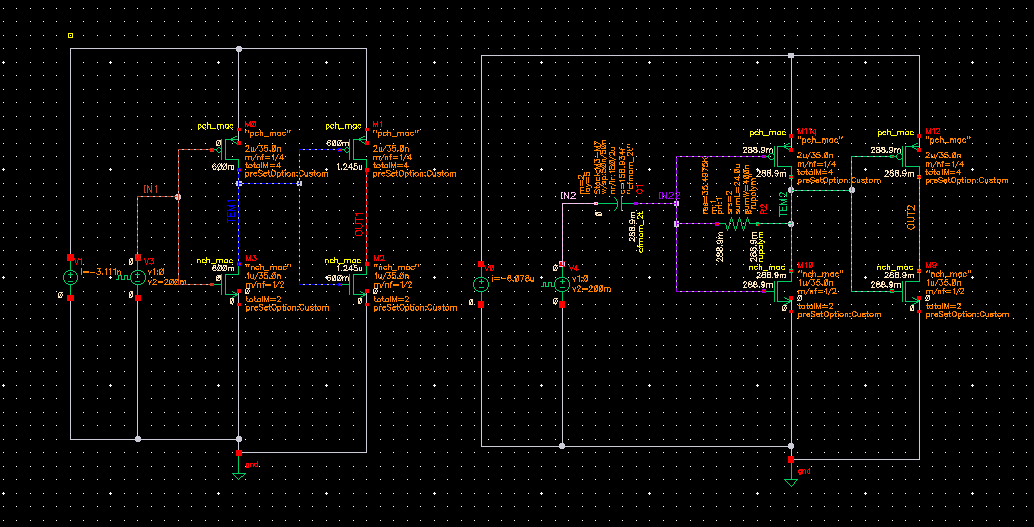This screenshot has width=1034, height=527.
Task: Select the R2 resistor zigzag symbol
Action: coord(737,224)
